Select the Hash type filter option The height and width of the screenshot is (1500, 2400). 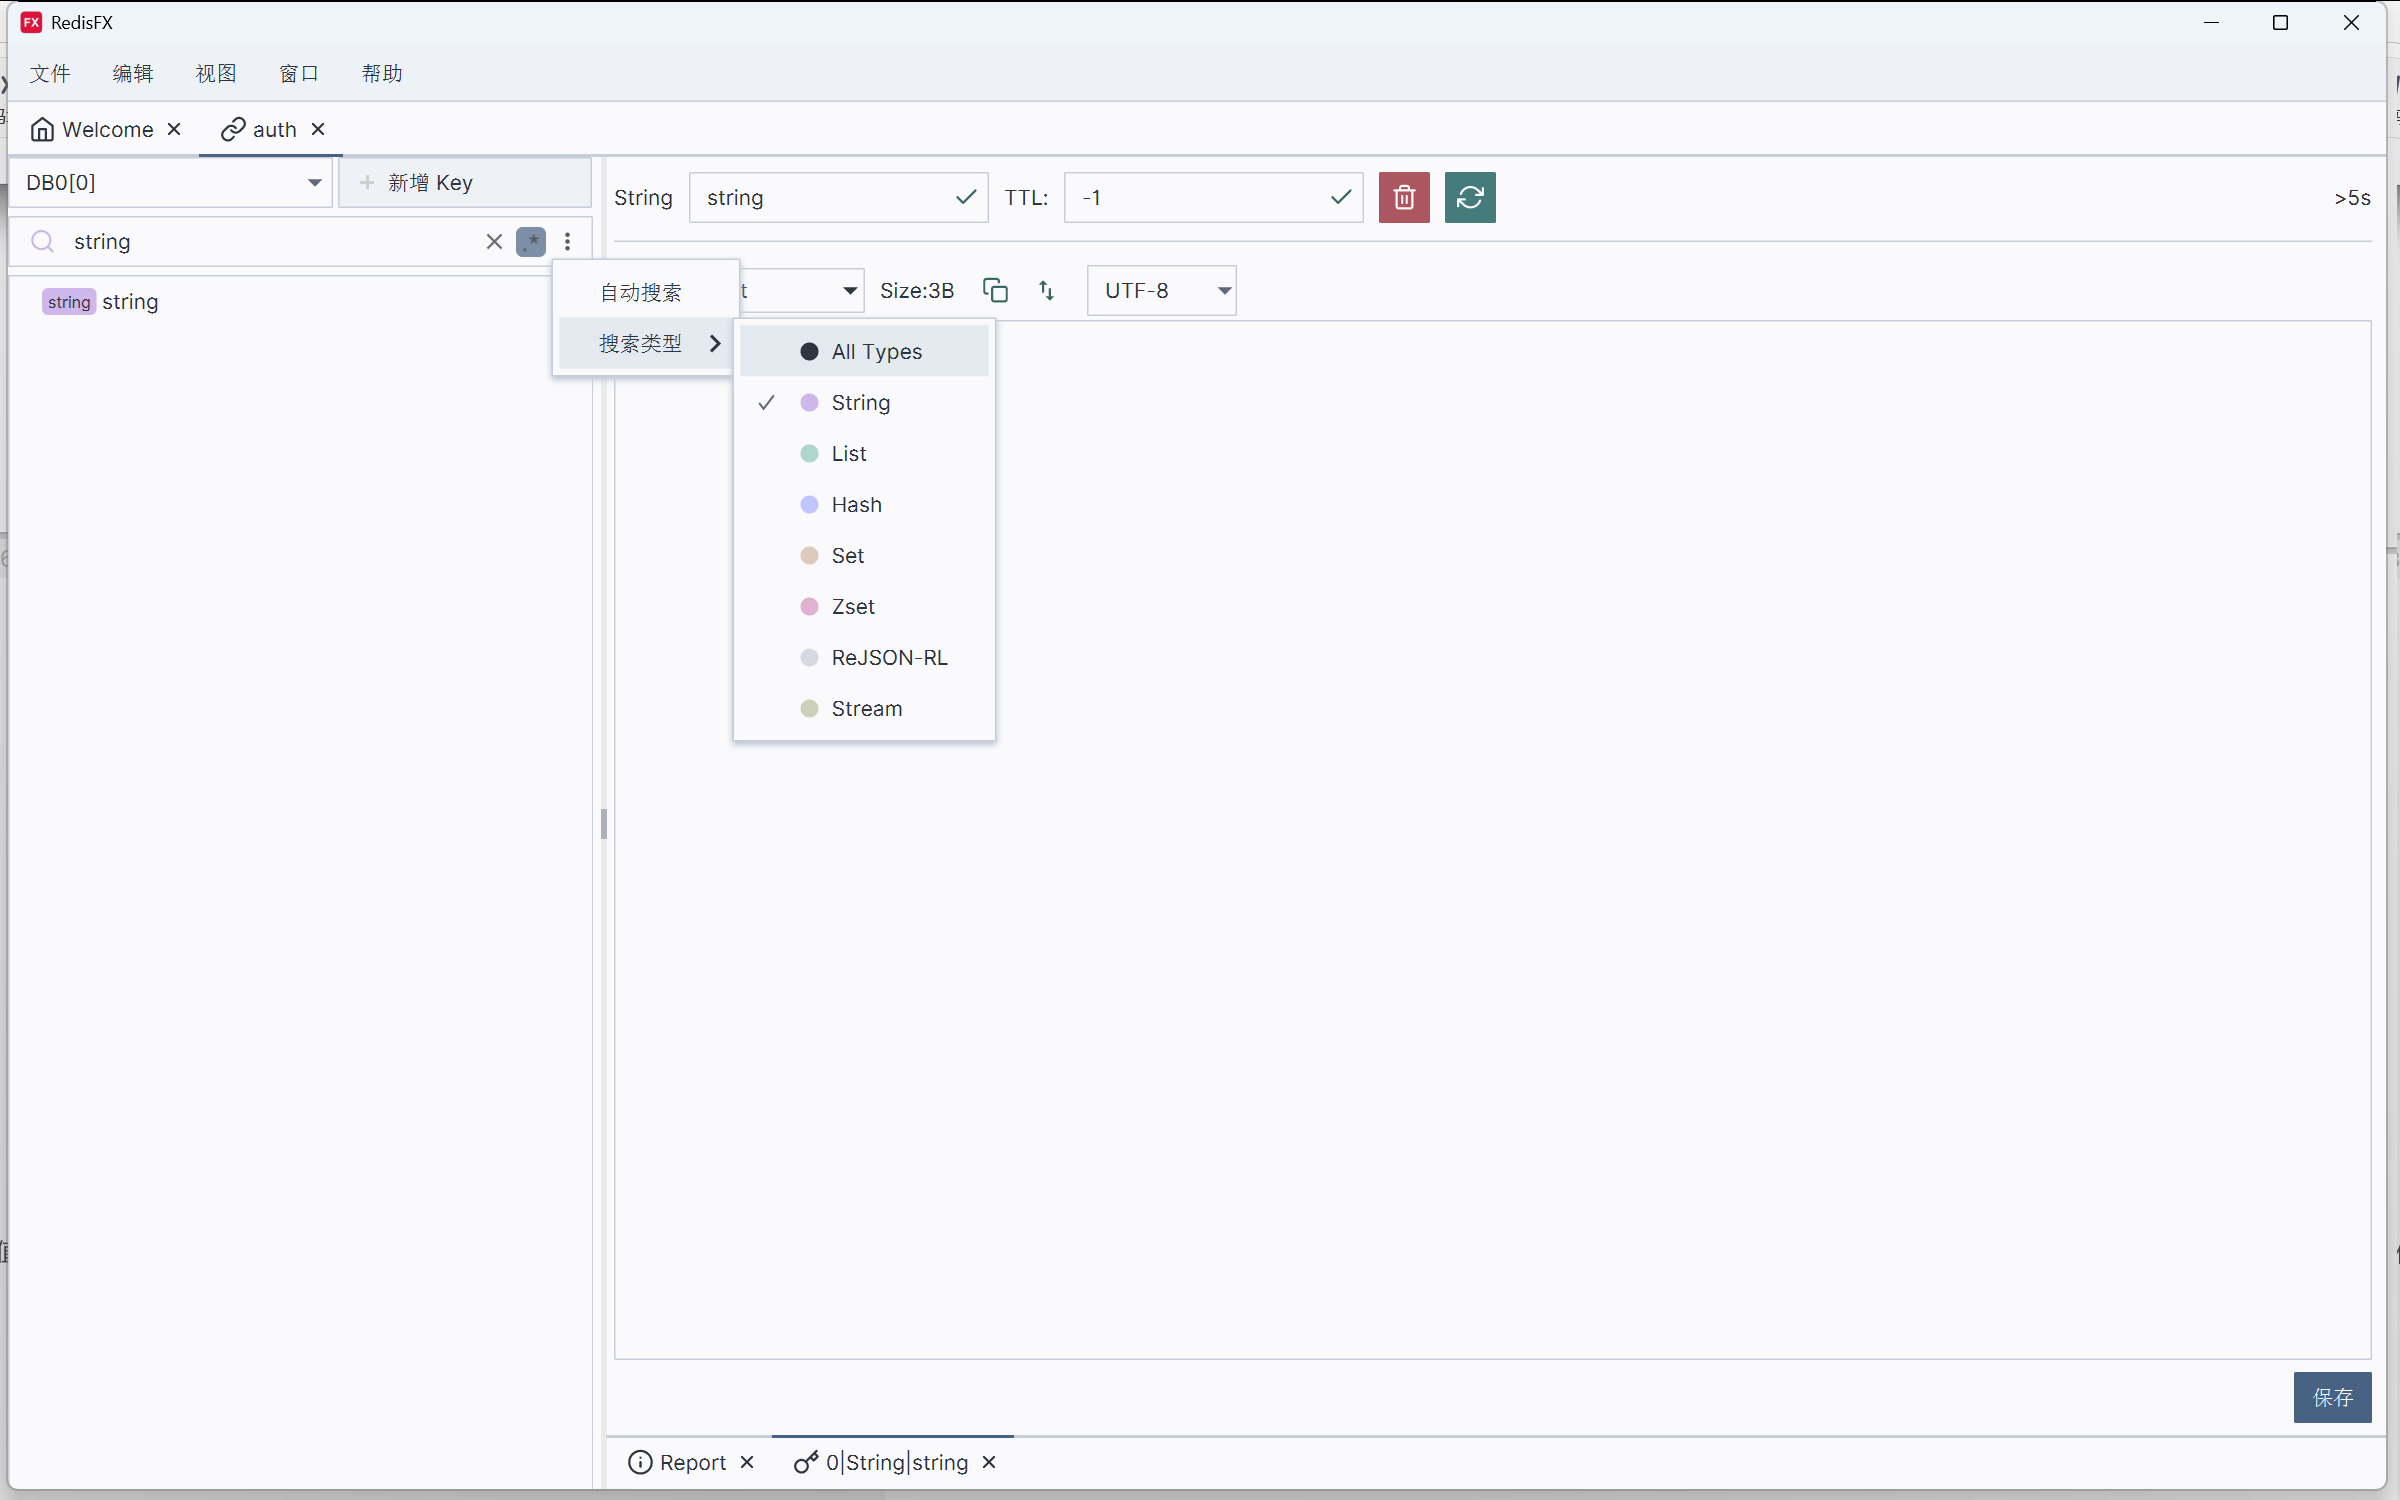pos(856,504)
